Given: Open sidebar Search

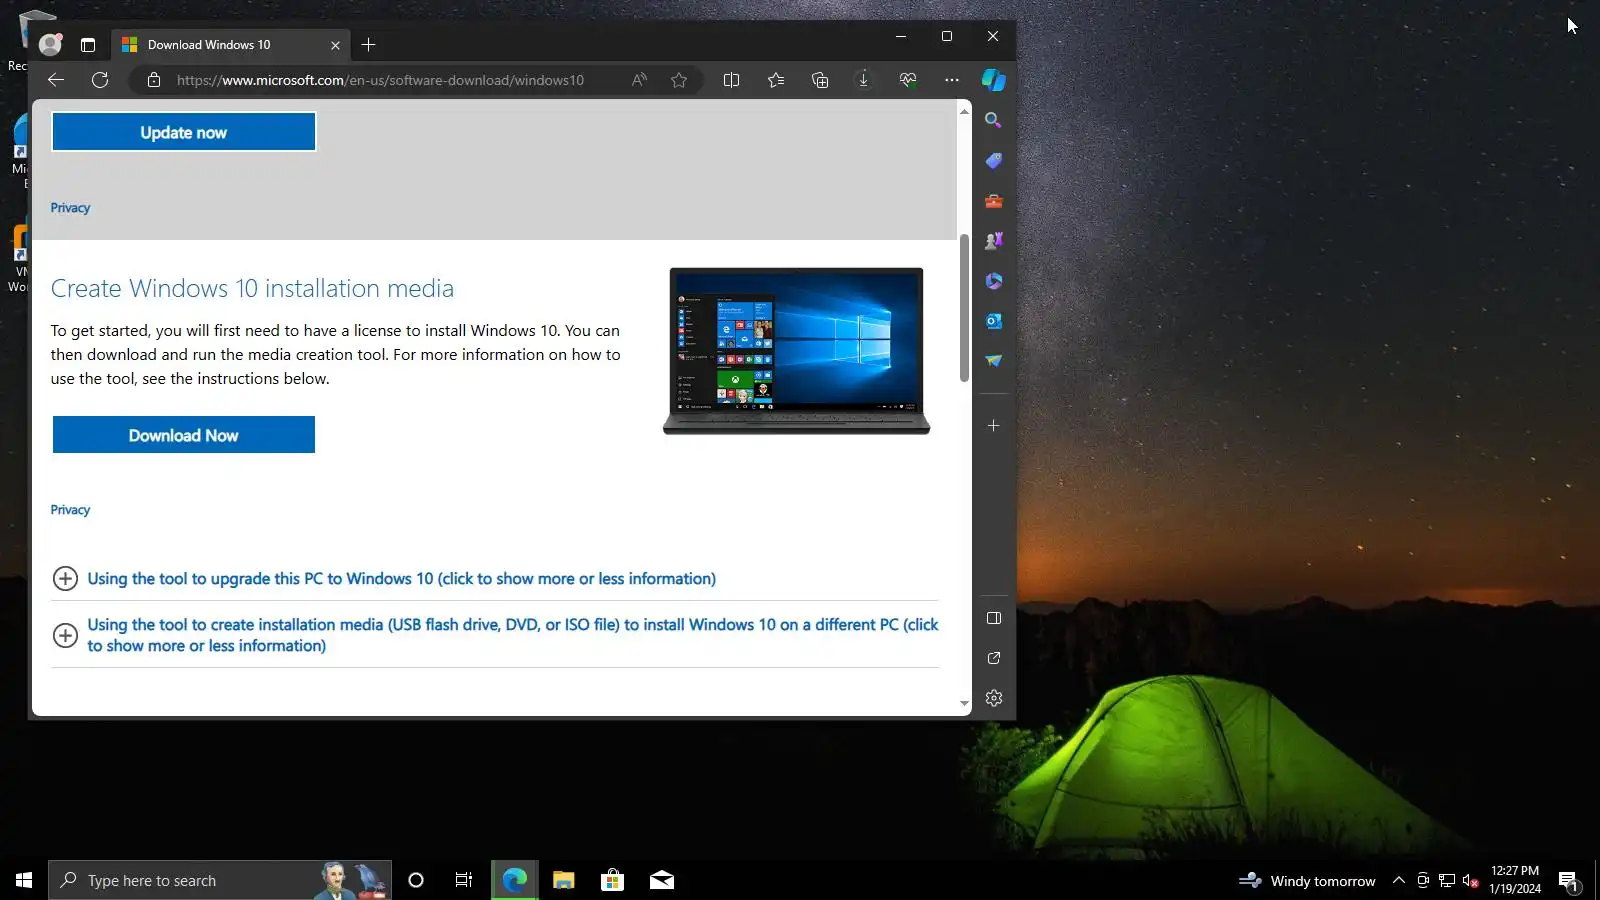Looking at the screenshot, I should [x=993, y=120].
